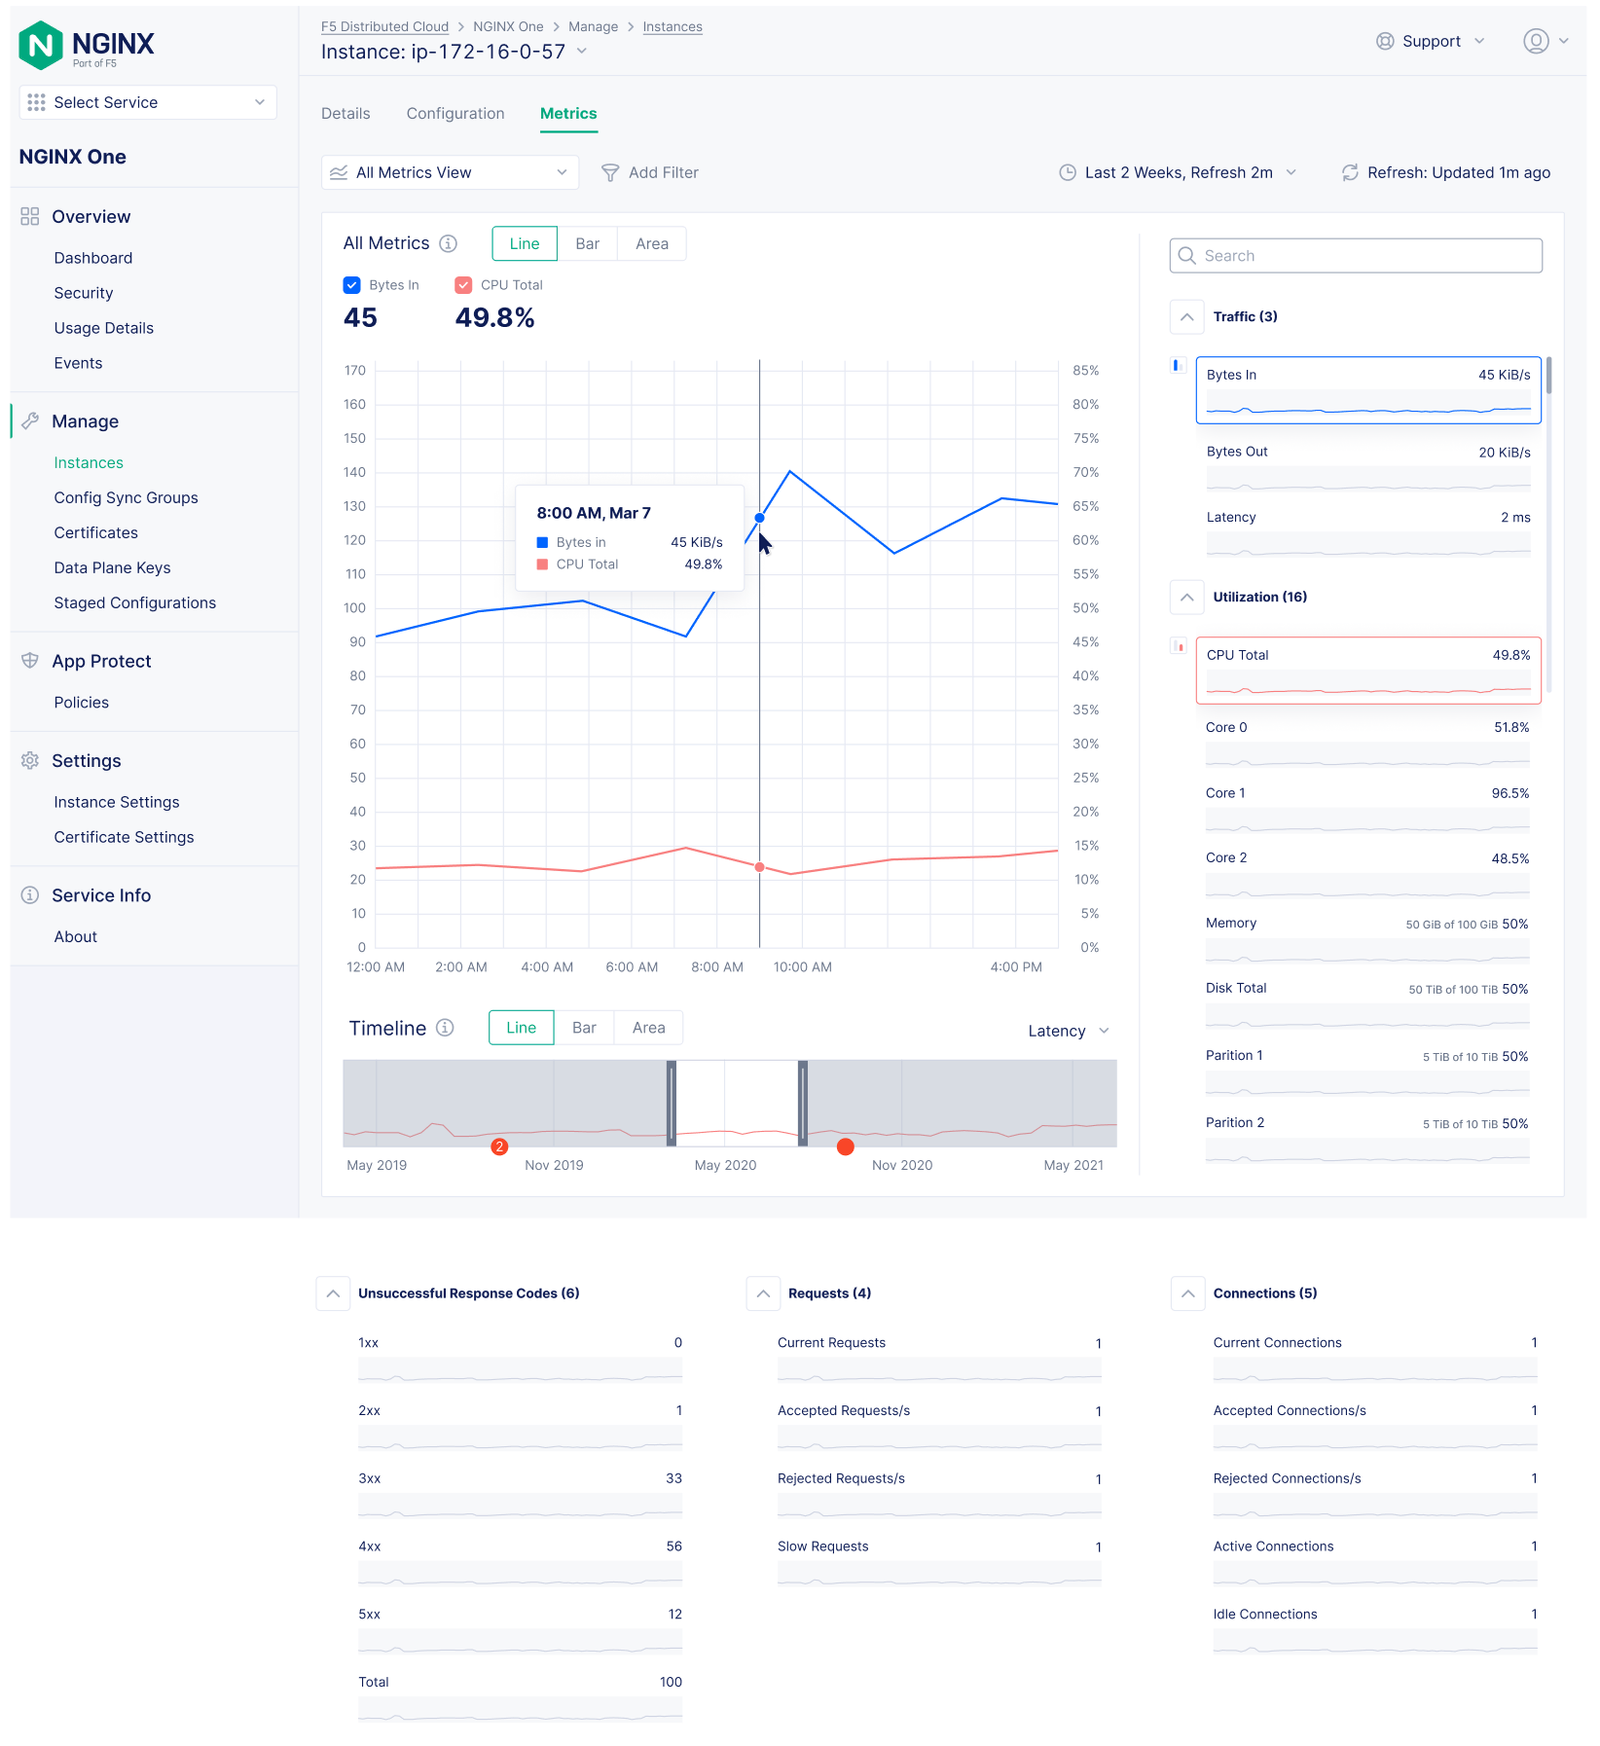Click the Support lifebuoy icon
This screenshot has width=1600, height=1746.
pos(1385,41)
